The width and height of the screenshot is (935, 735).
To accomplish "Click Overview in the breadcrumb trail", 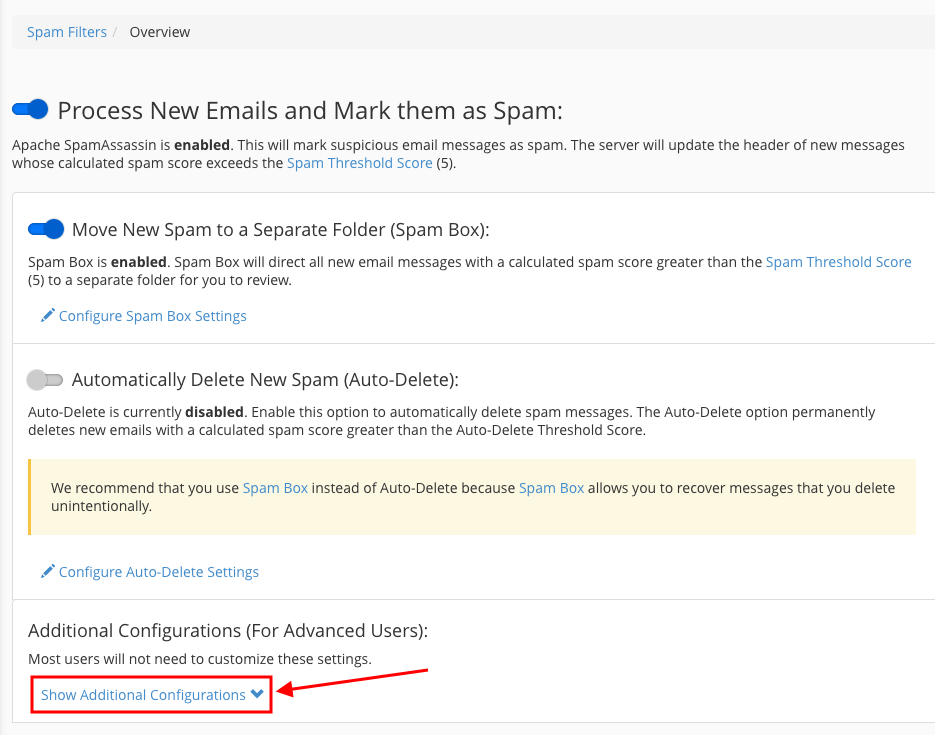I will click(x=159, y=31).
